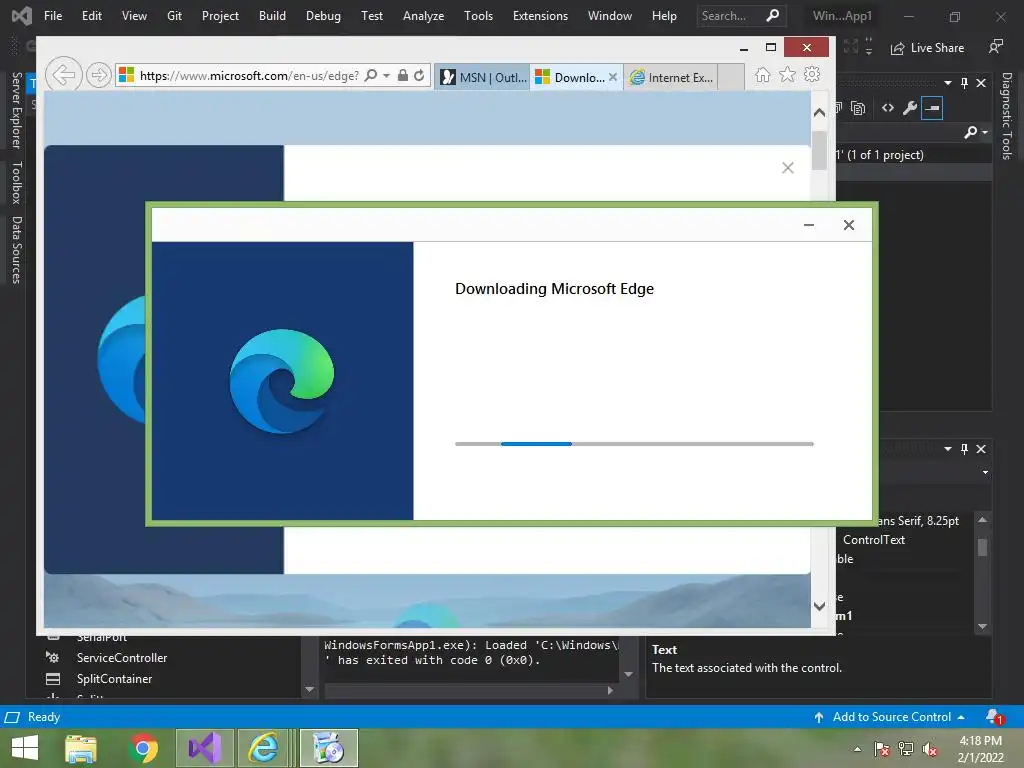
Task: Open File Explorer from taskbar
Action: coord(81,748)
